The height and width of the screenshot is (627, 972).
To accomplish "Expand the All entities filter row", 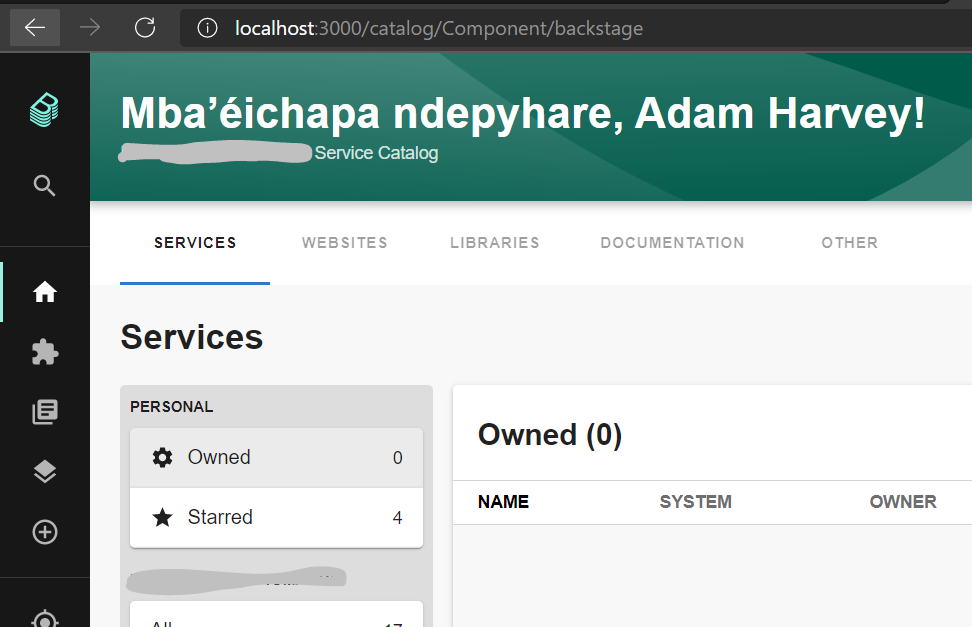I will click(x=276, y=620).
